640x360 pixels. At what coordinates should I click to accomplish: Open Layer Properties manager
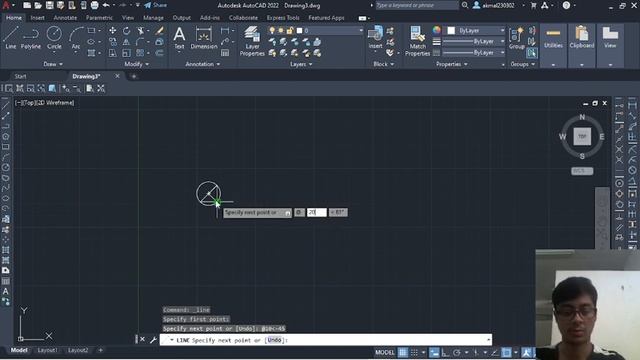(x=252, y=41)
